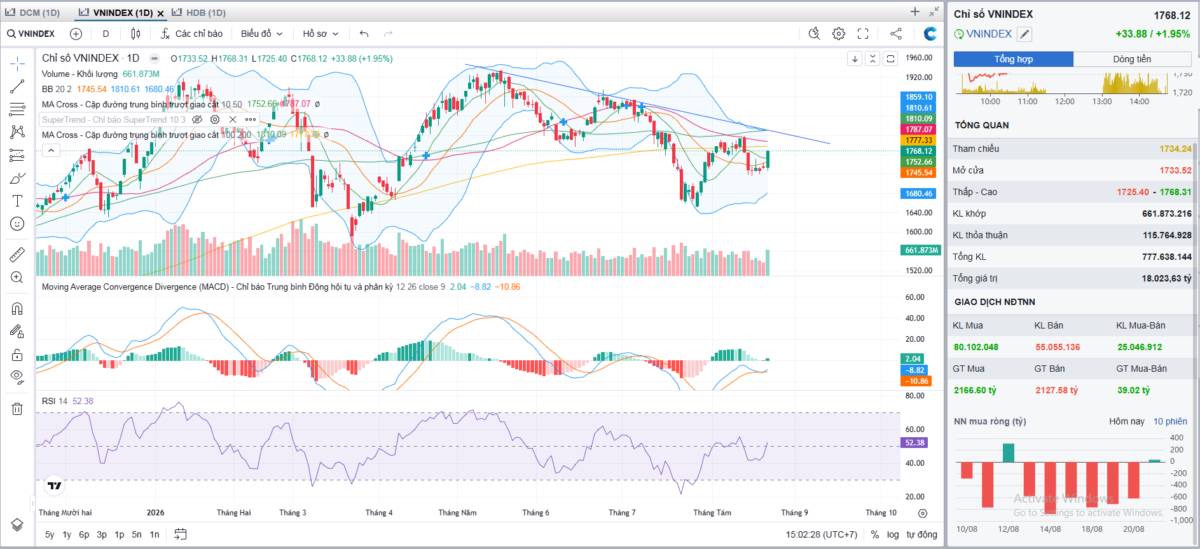
Task: Add a new chart tab with plus
Action: click(915, 11)
